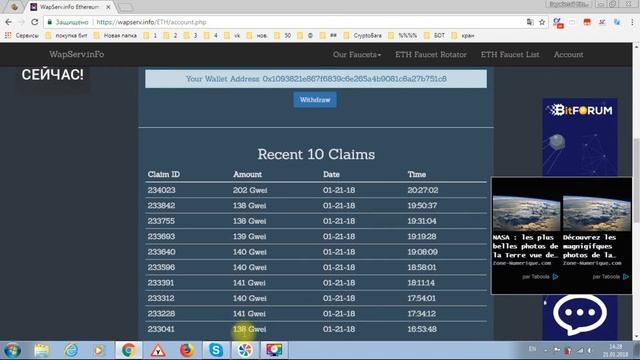Click the time 17:54:01
This screenshot has height=360, width=640.
pyautogui.click(x=422, y=298)
